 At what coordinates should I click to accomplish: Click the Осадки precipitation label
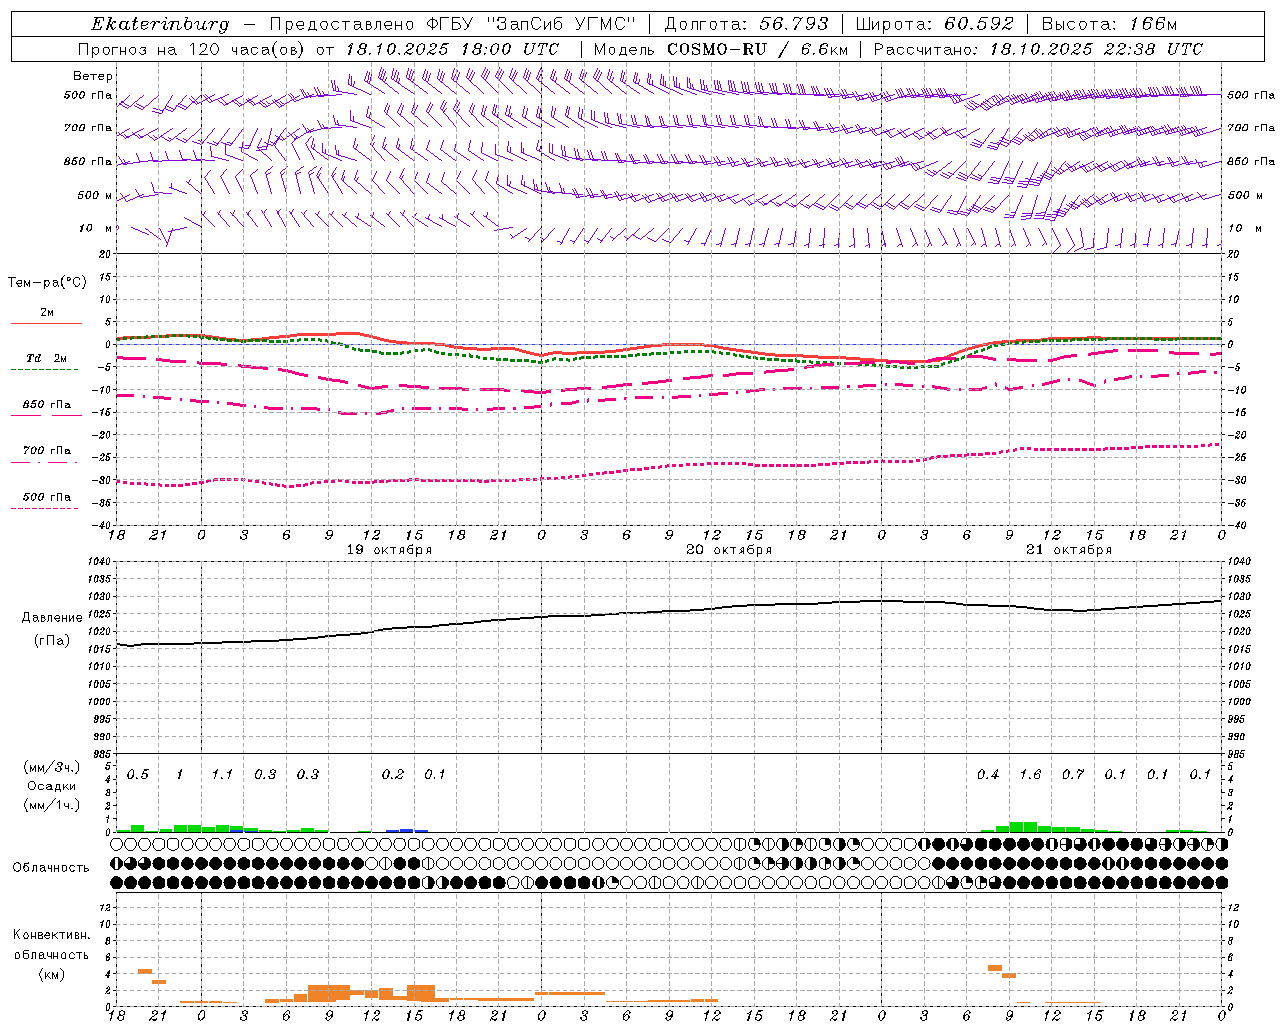pyautogui.click(x=51, y=786)
